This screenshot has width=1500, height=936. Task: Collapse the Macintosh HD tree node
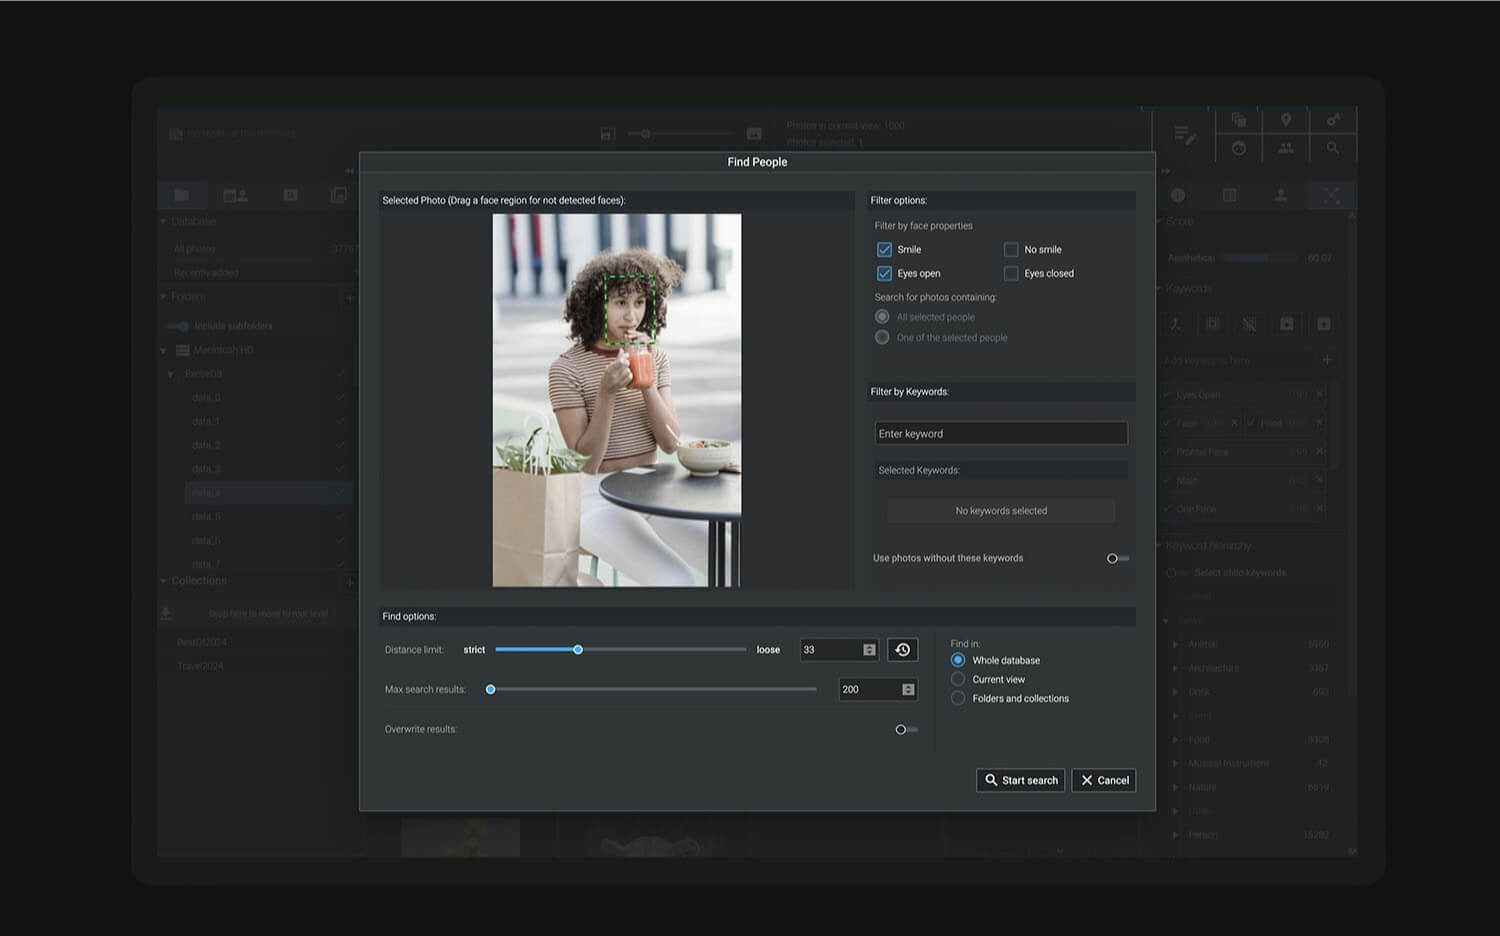(164, 350)
